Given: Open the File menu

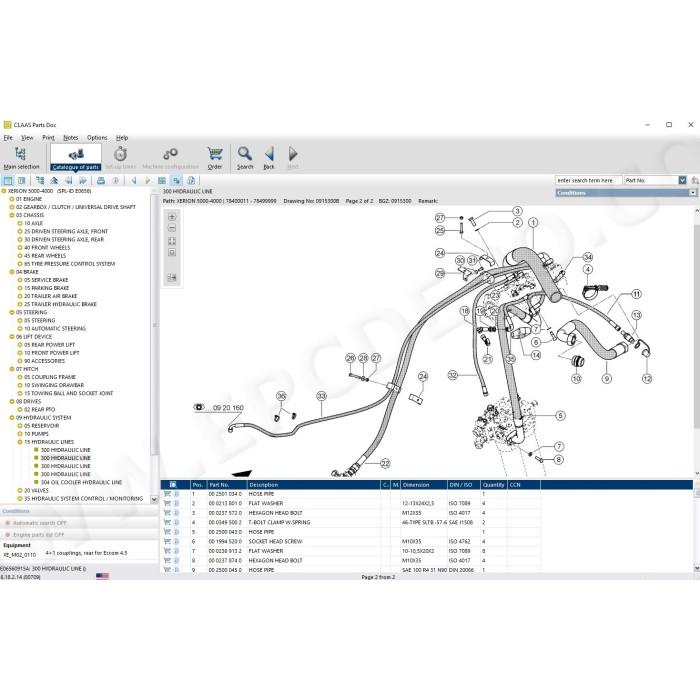Looking at the screenshot, I should pyautogui.click(x=8, y=138).
